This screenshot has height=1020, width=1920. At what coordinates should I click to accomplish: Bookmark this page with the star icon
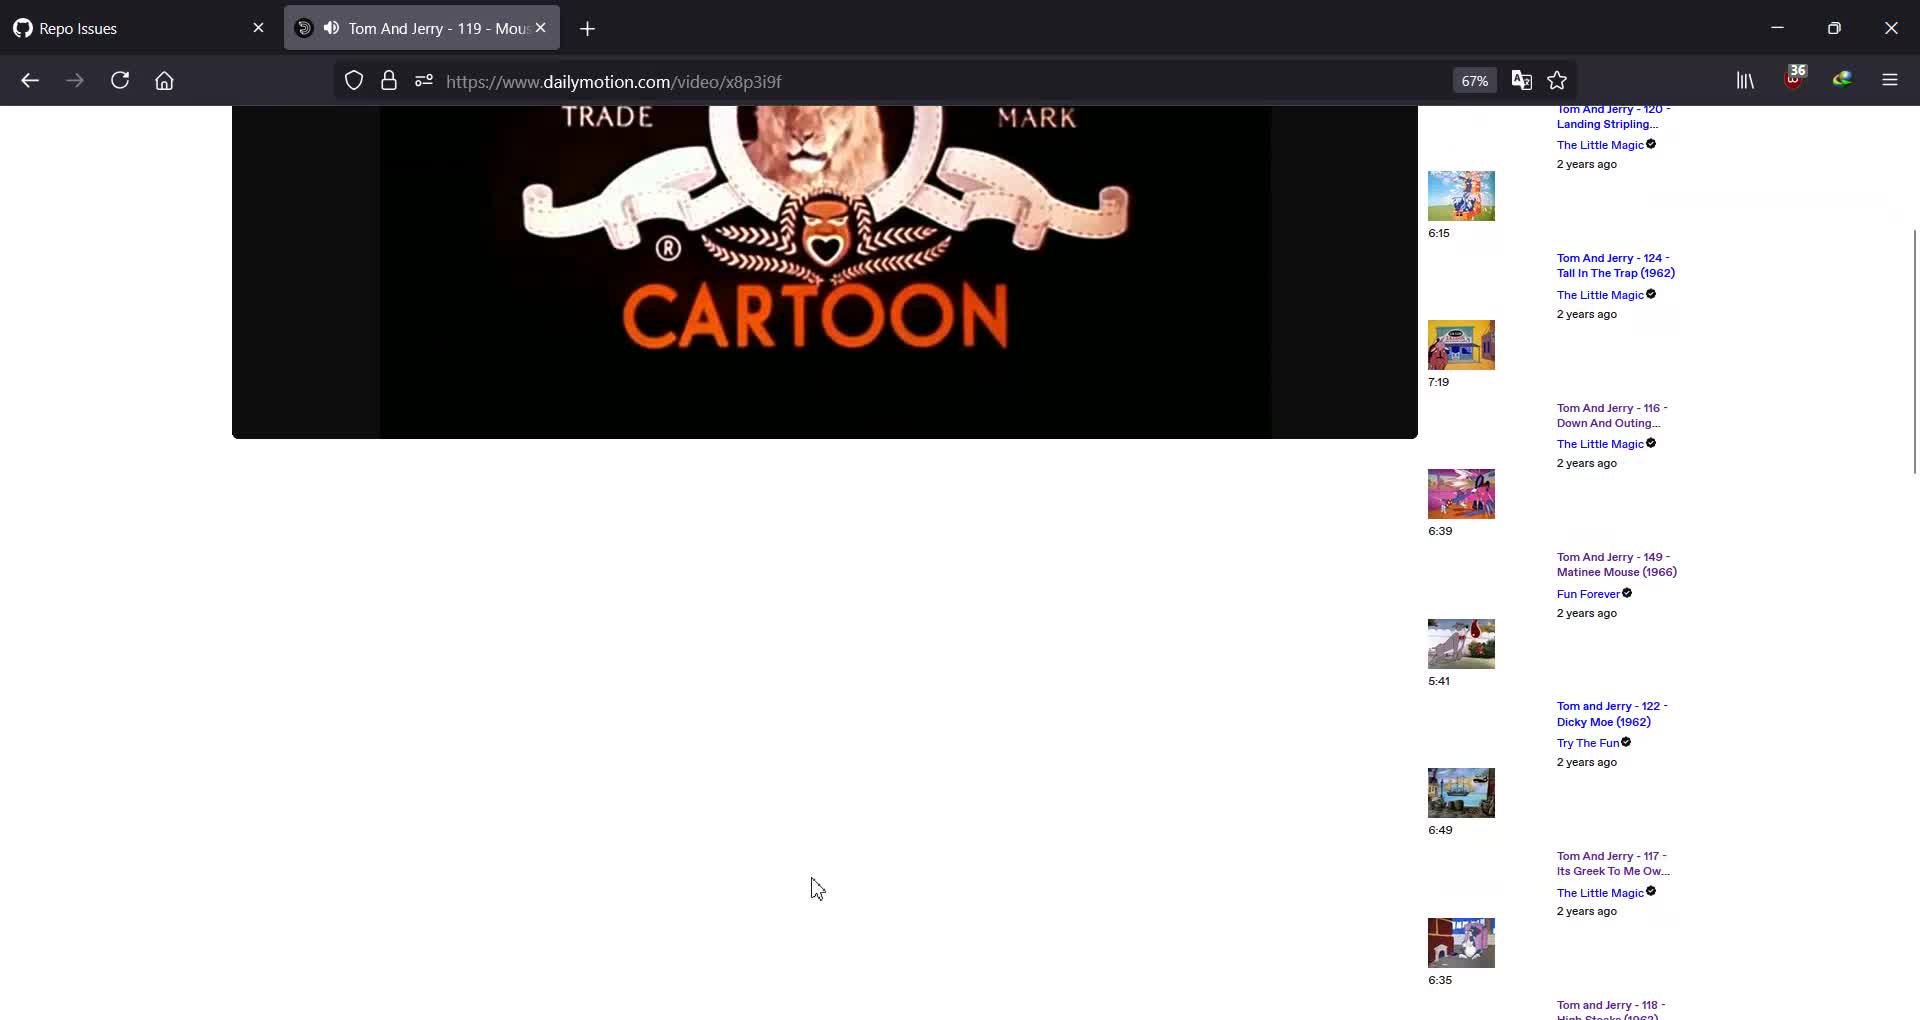1557,81
